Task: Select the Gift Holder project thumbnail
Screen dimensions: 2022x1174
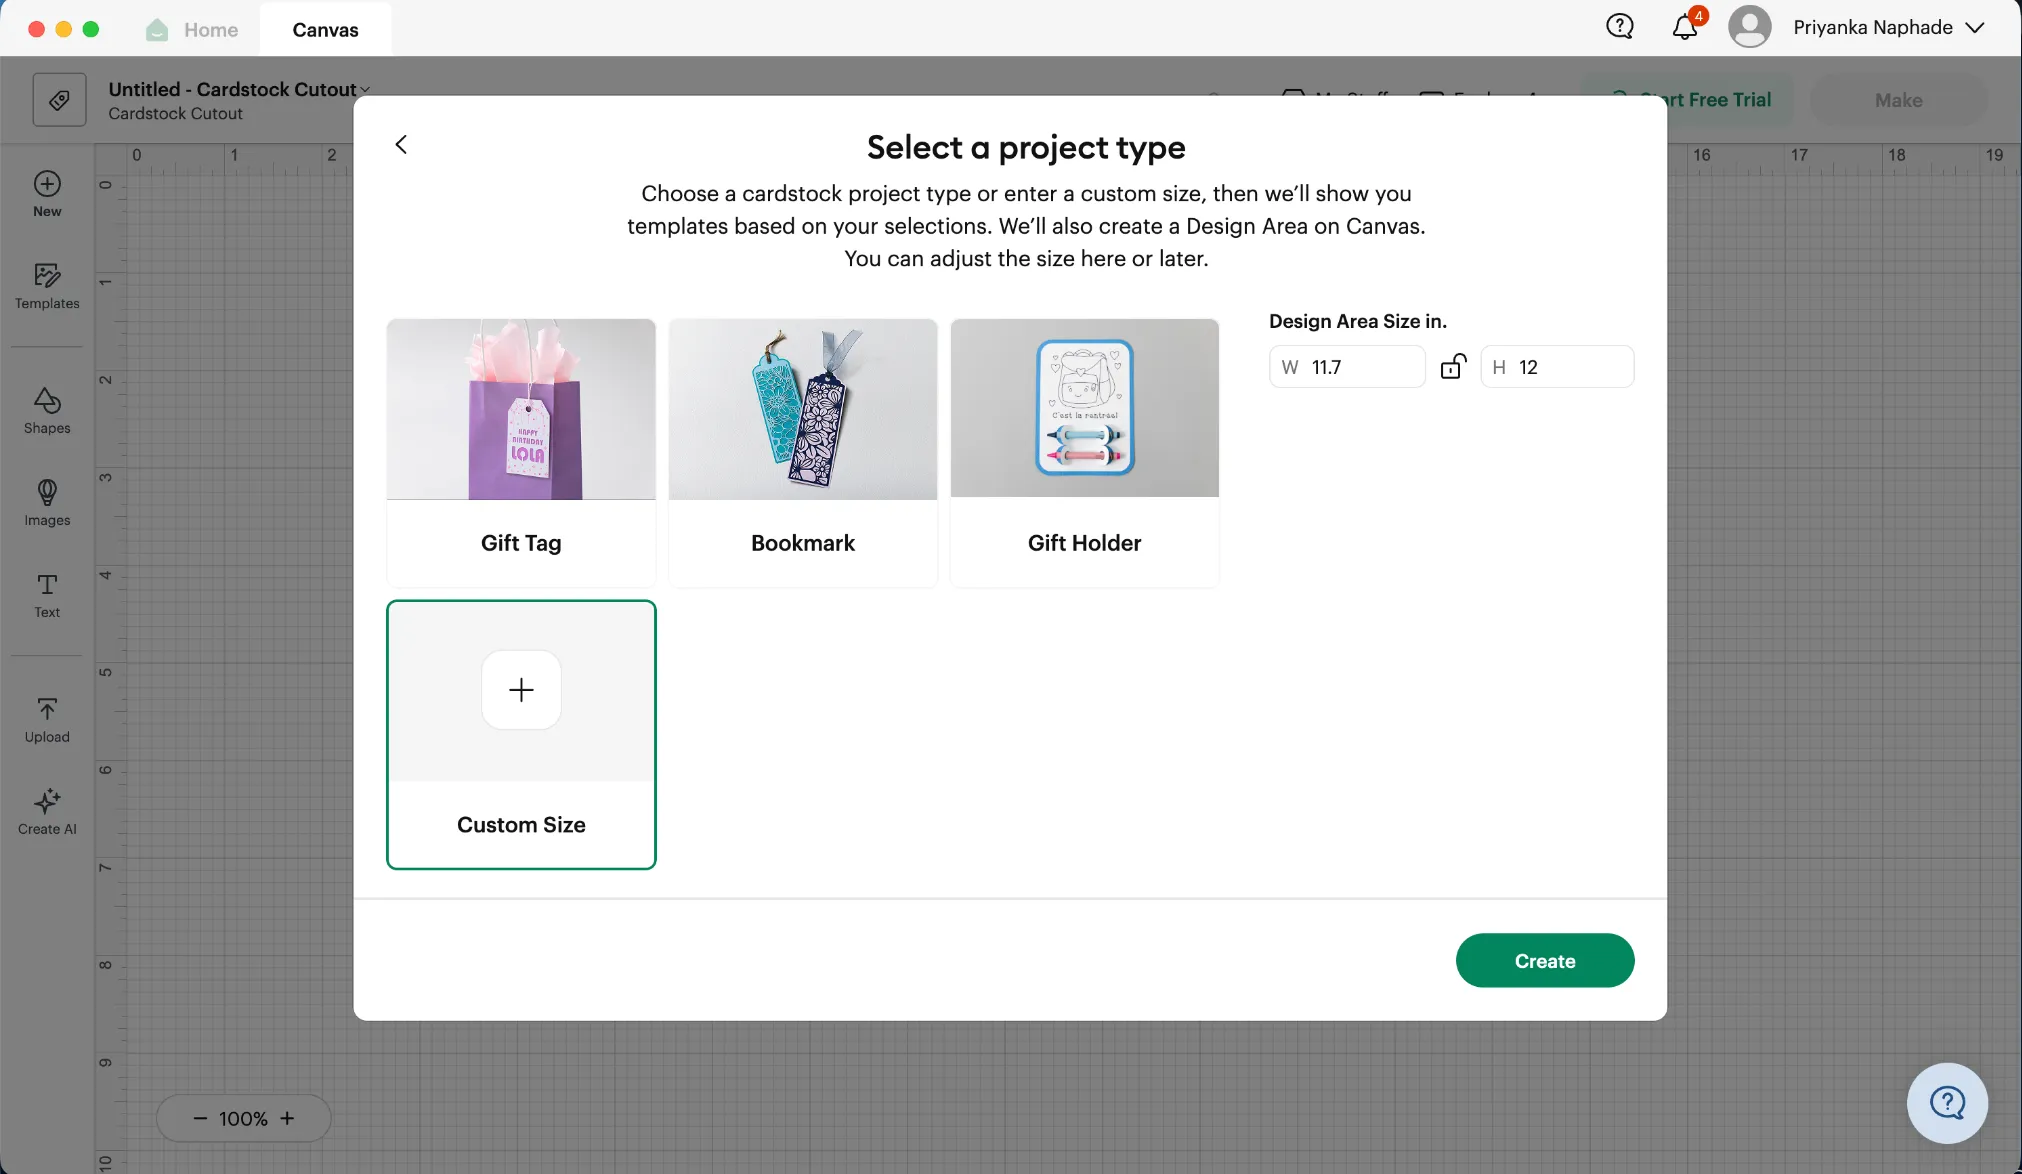Action: [x=1085, y=408]
